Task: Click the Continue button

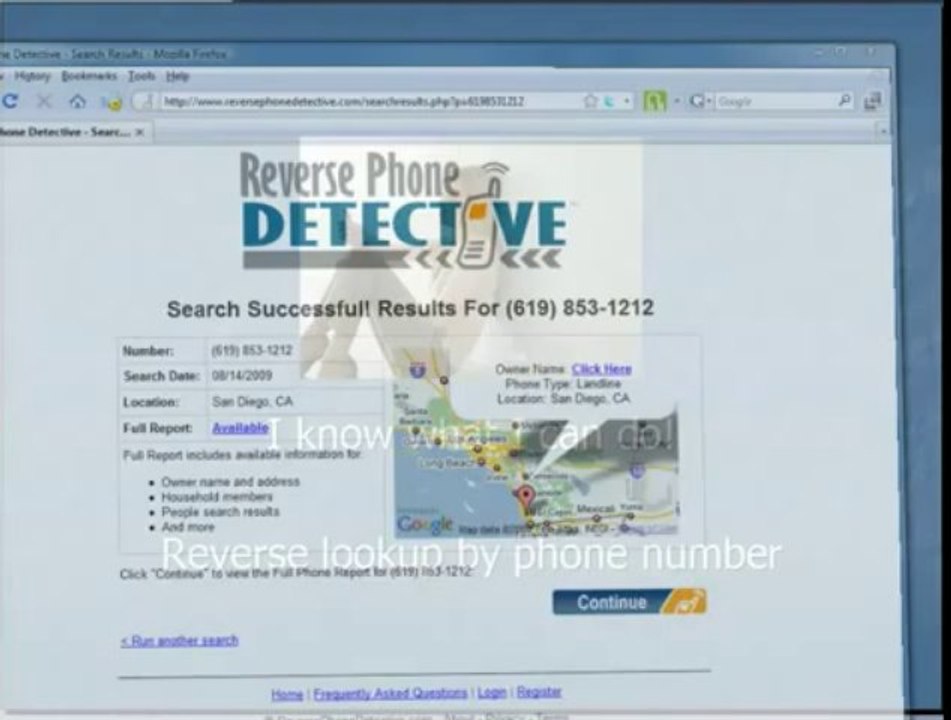Action: point(629,602)
